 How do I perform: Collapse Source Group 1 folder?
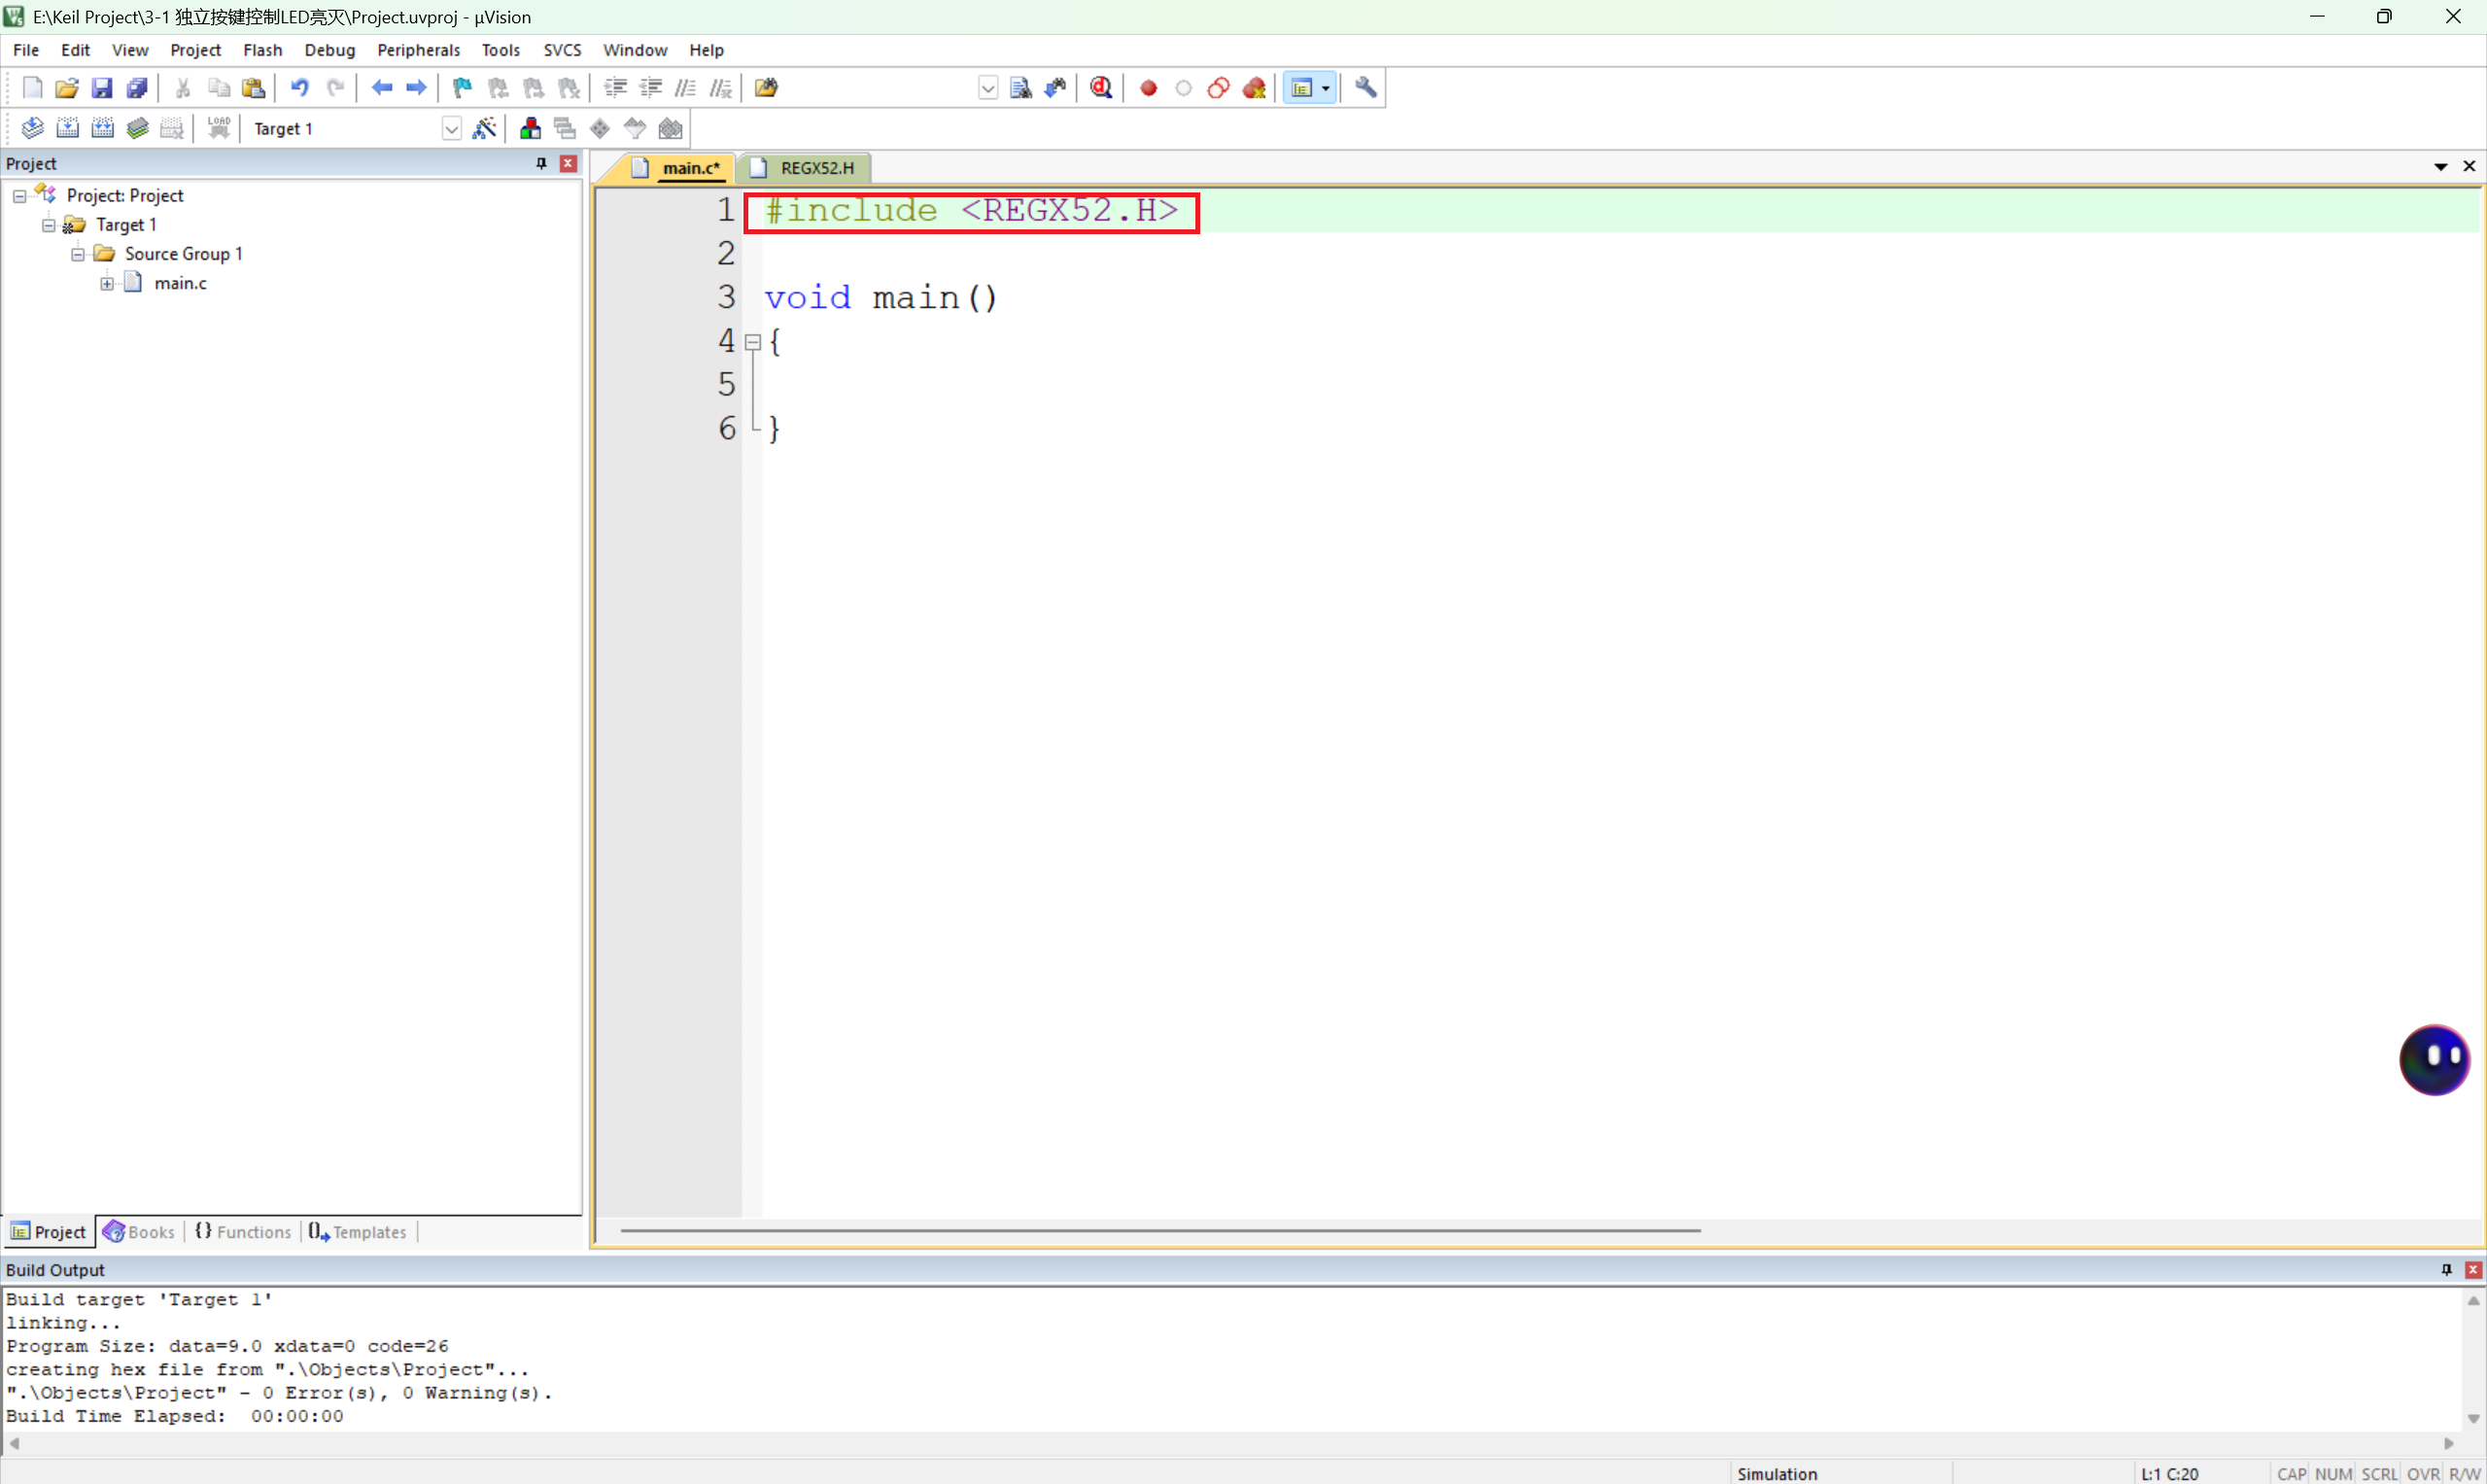(77, 254)
